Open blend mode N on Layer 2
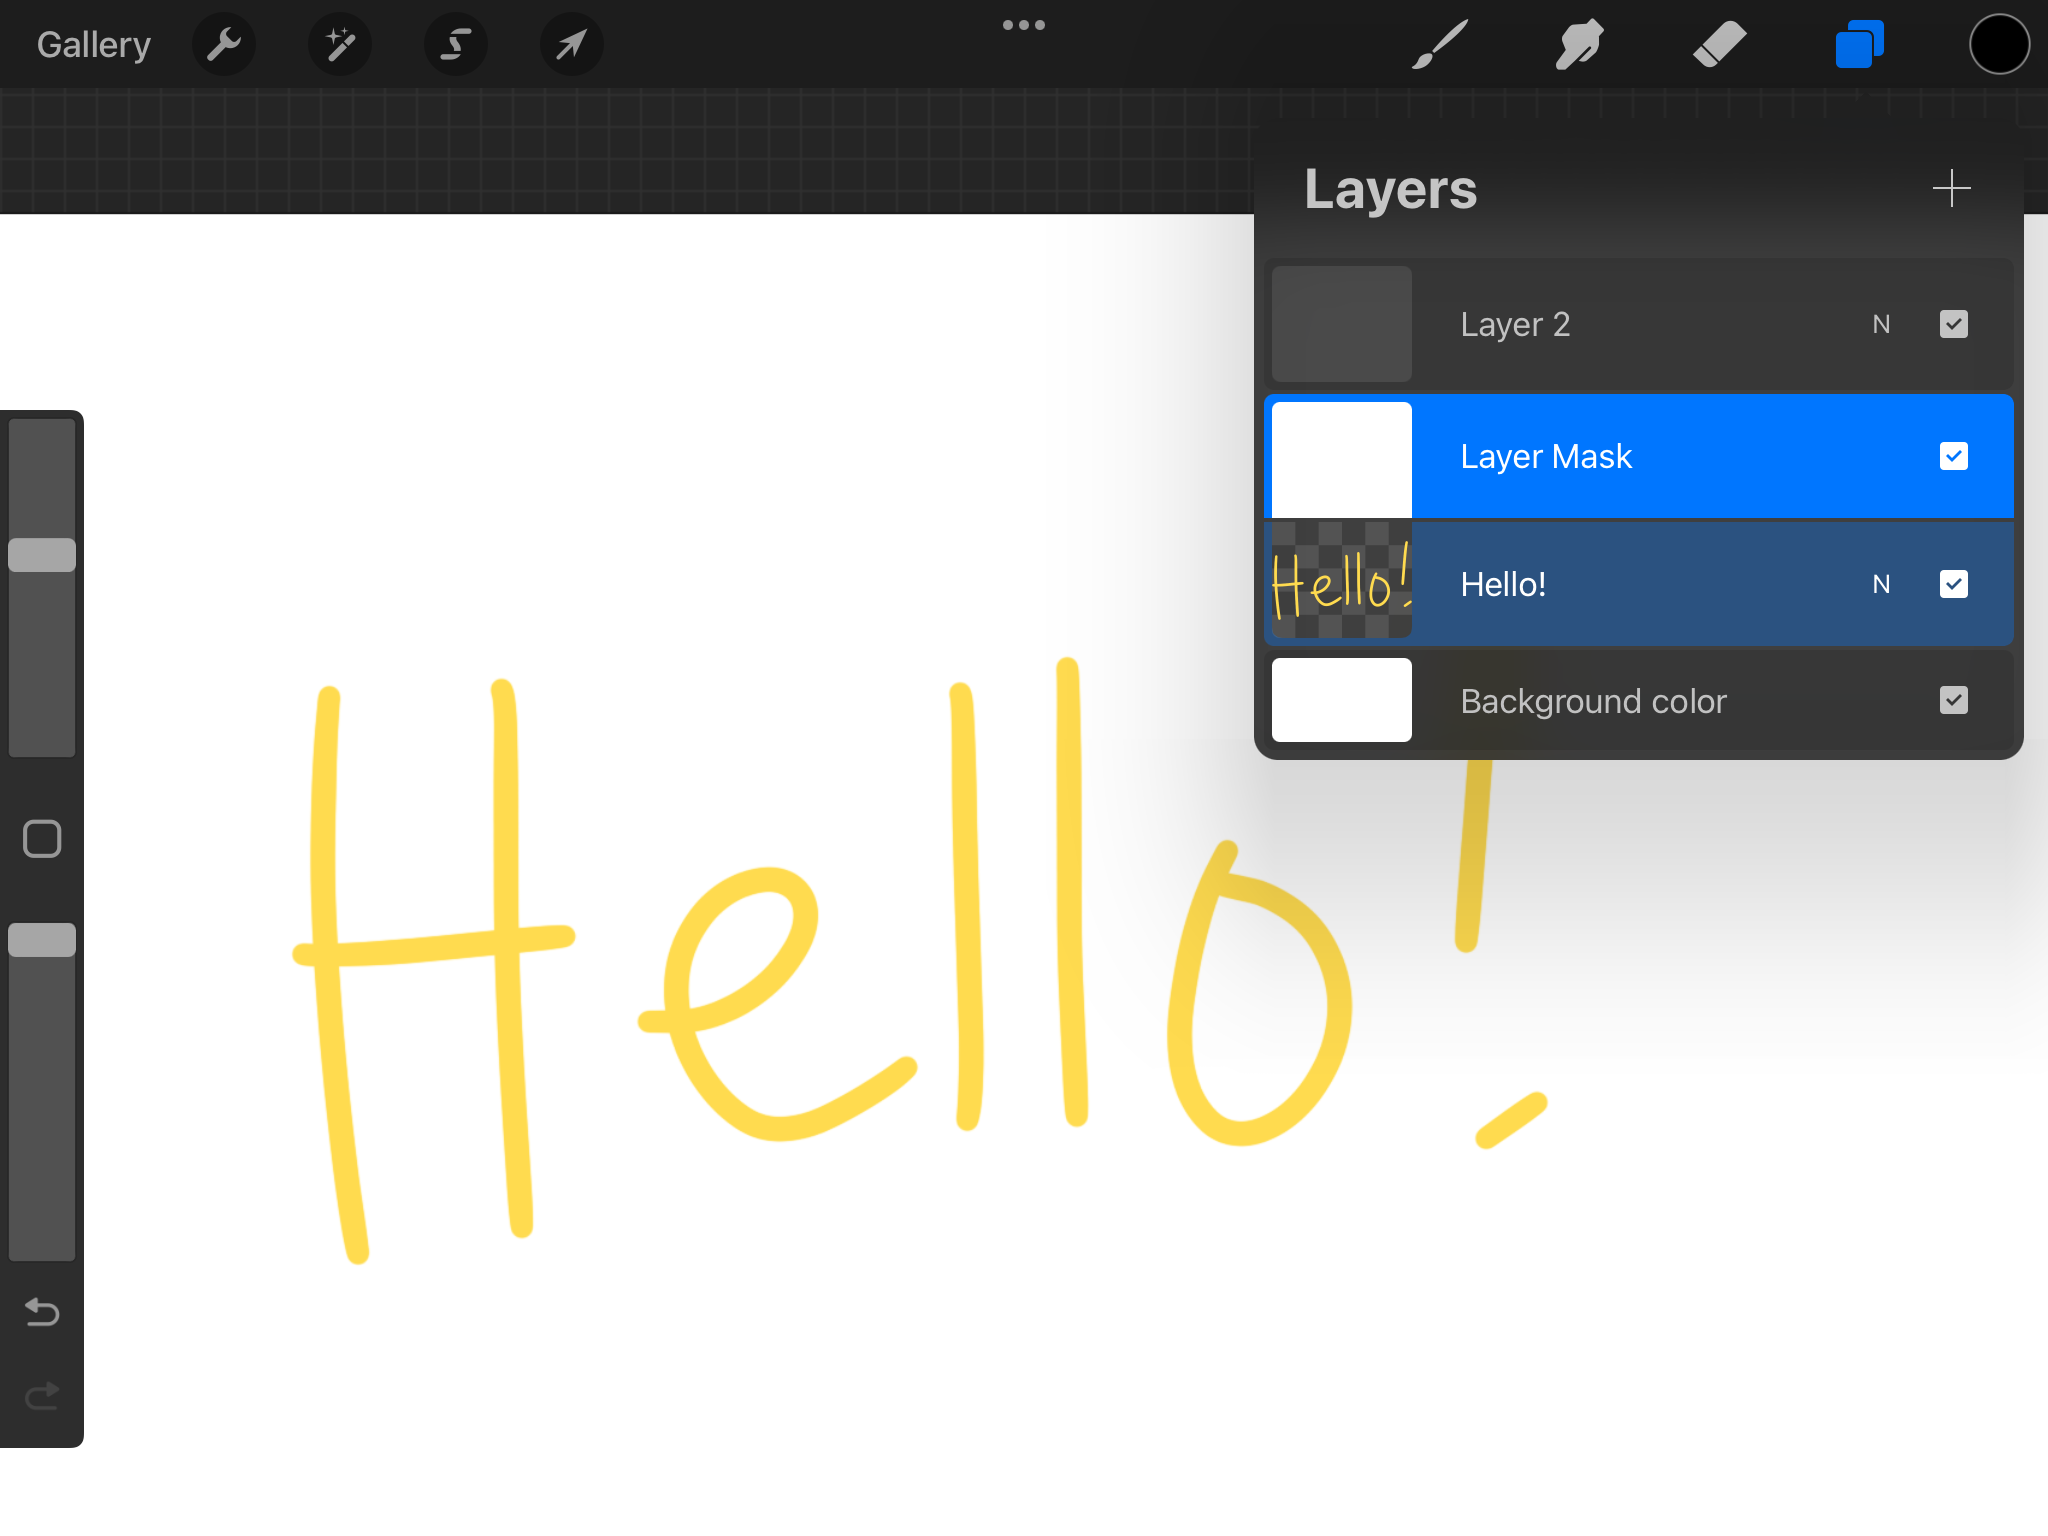Viewport: 2048px width, 1536px height. point(1881,324)
